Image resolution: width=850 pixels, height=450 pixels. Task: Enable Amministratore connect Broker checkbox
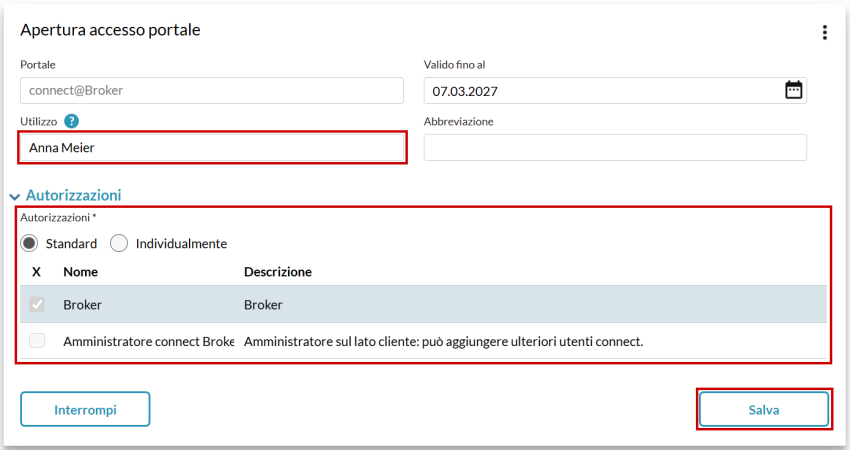point(37,340)
